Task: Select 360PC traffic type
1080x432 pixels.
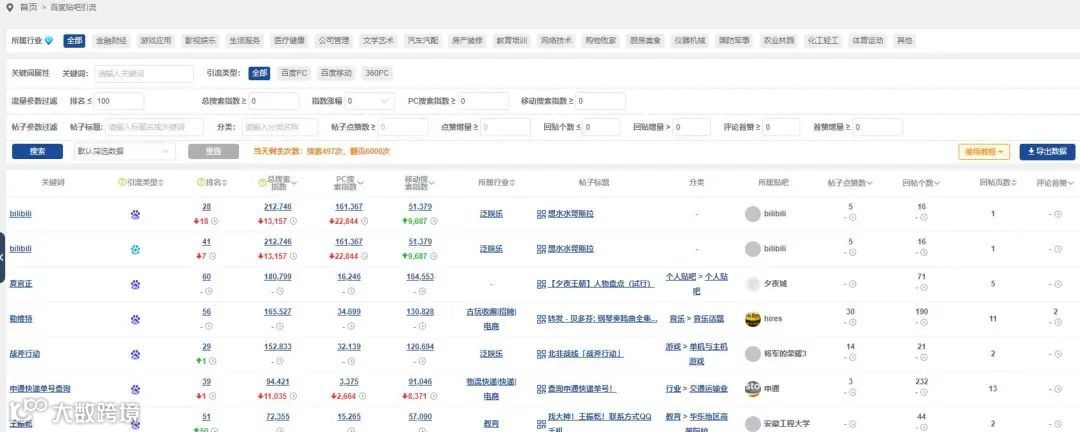Action: [377, 73]
